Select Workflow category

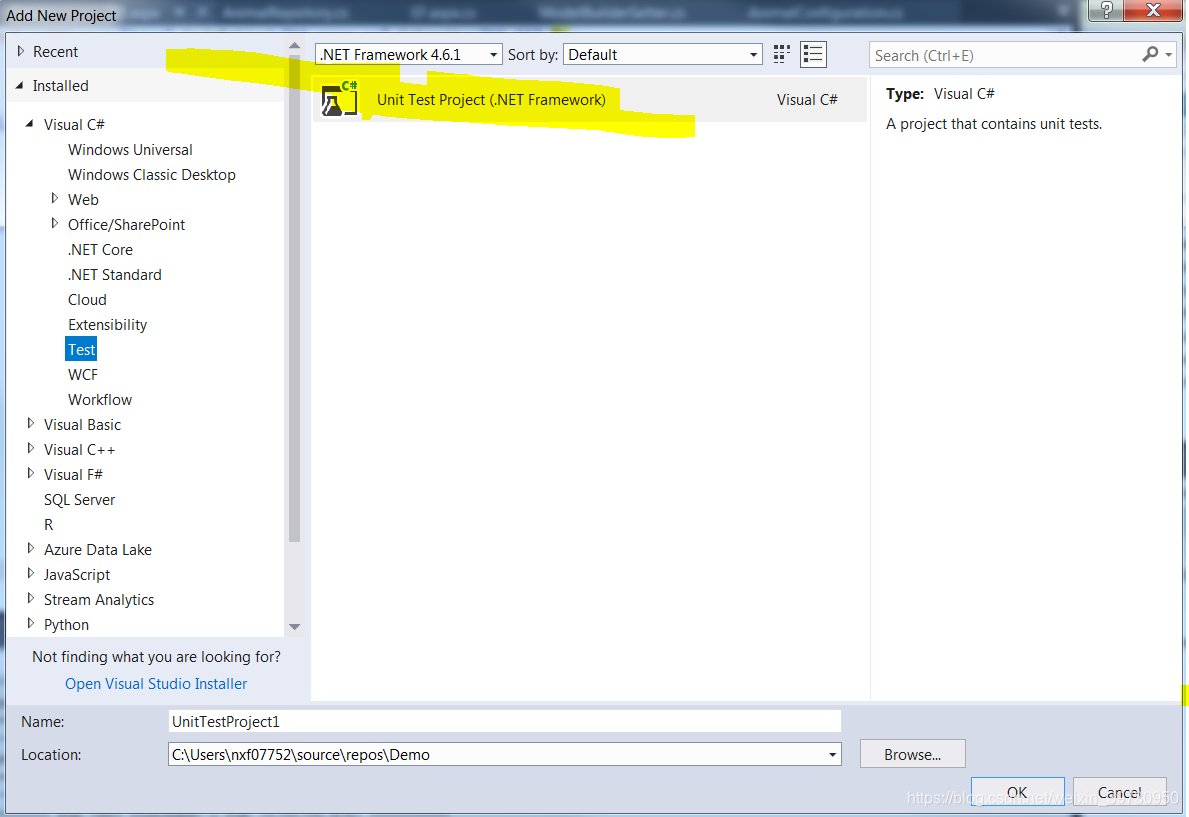click(100, 400)
